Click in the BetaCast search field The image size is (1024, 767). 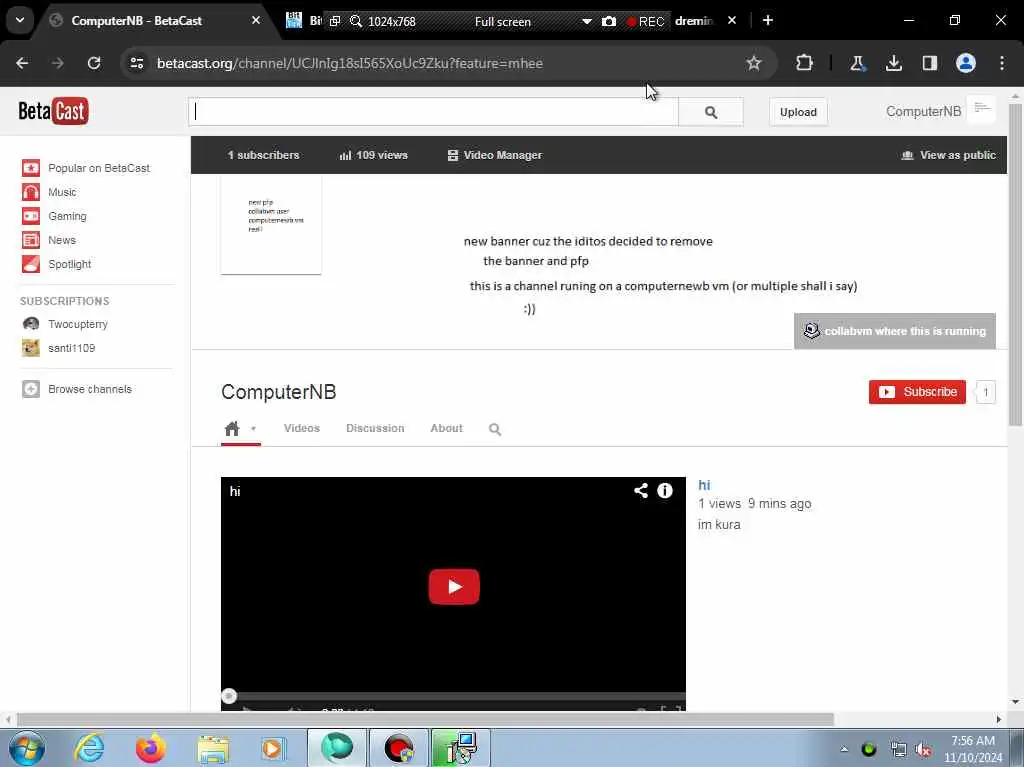[x=434, y=112]
